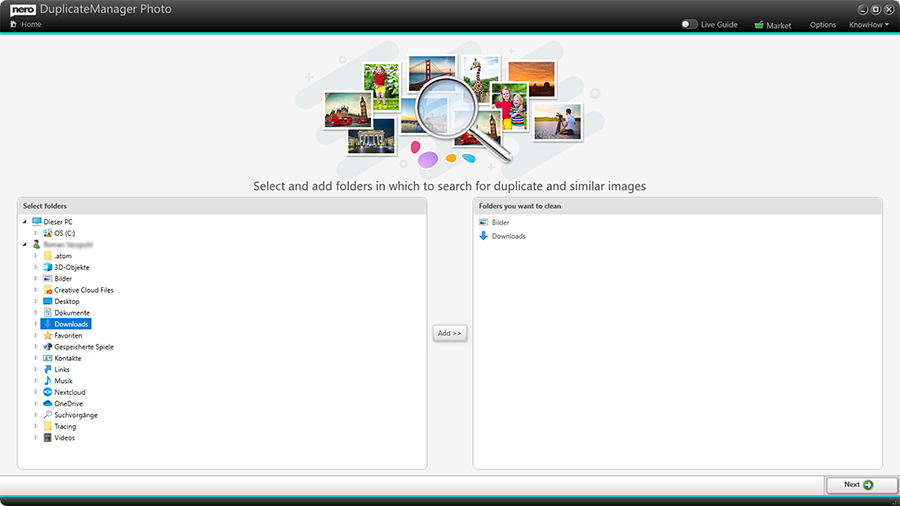Collapse the Dieser PC tree node

pyautogui.click(x=25, y=221)
